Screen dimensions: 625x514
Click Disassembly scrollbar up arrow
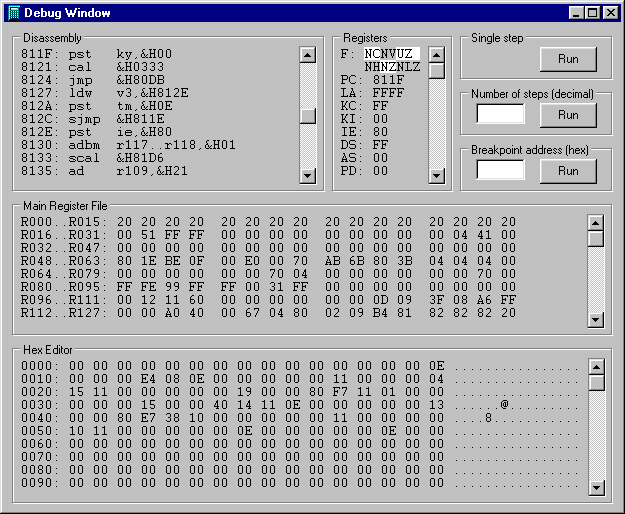coord(307,55)
